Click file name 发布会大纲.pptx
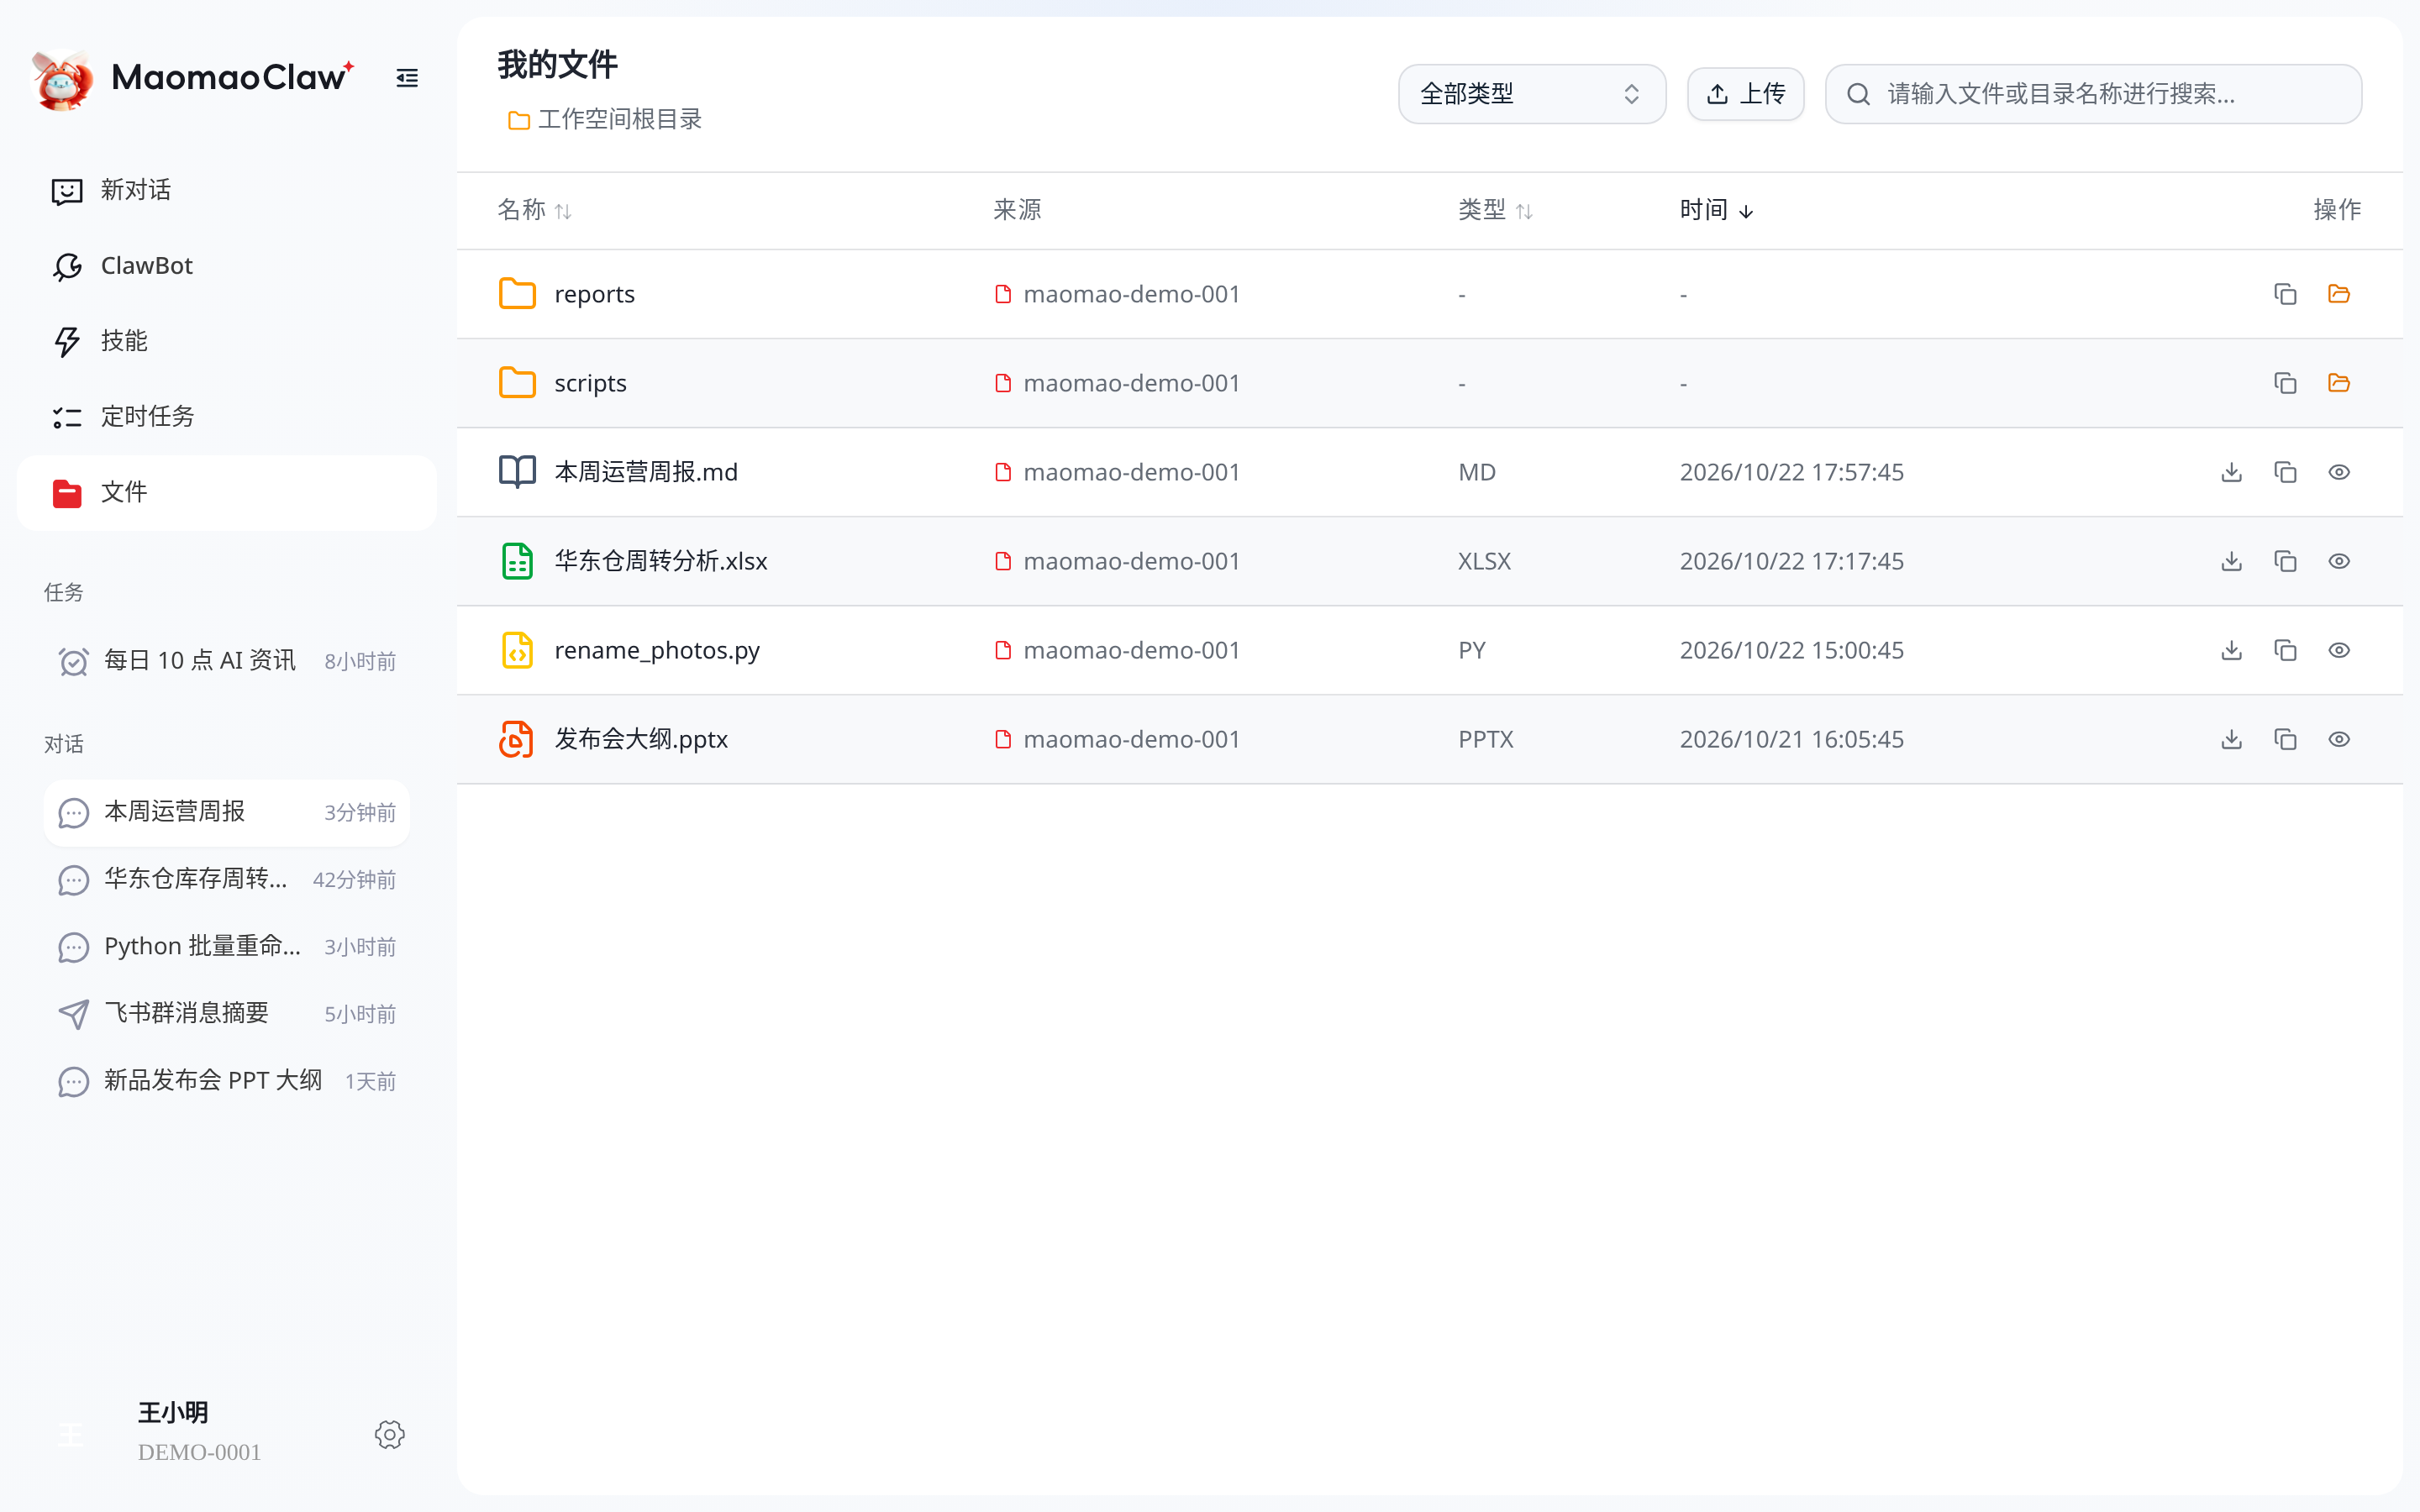2420x1512 pixels. (x=641, y=739)
